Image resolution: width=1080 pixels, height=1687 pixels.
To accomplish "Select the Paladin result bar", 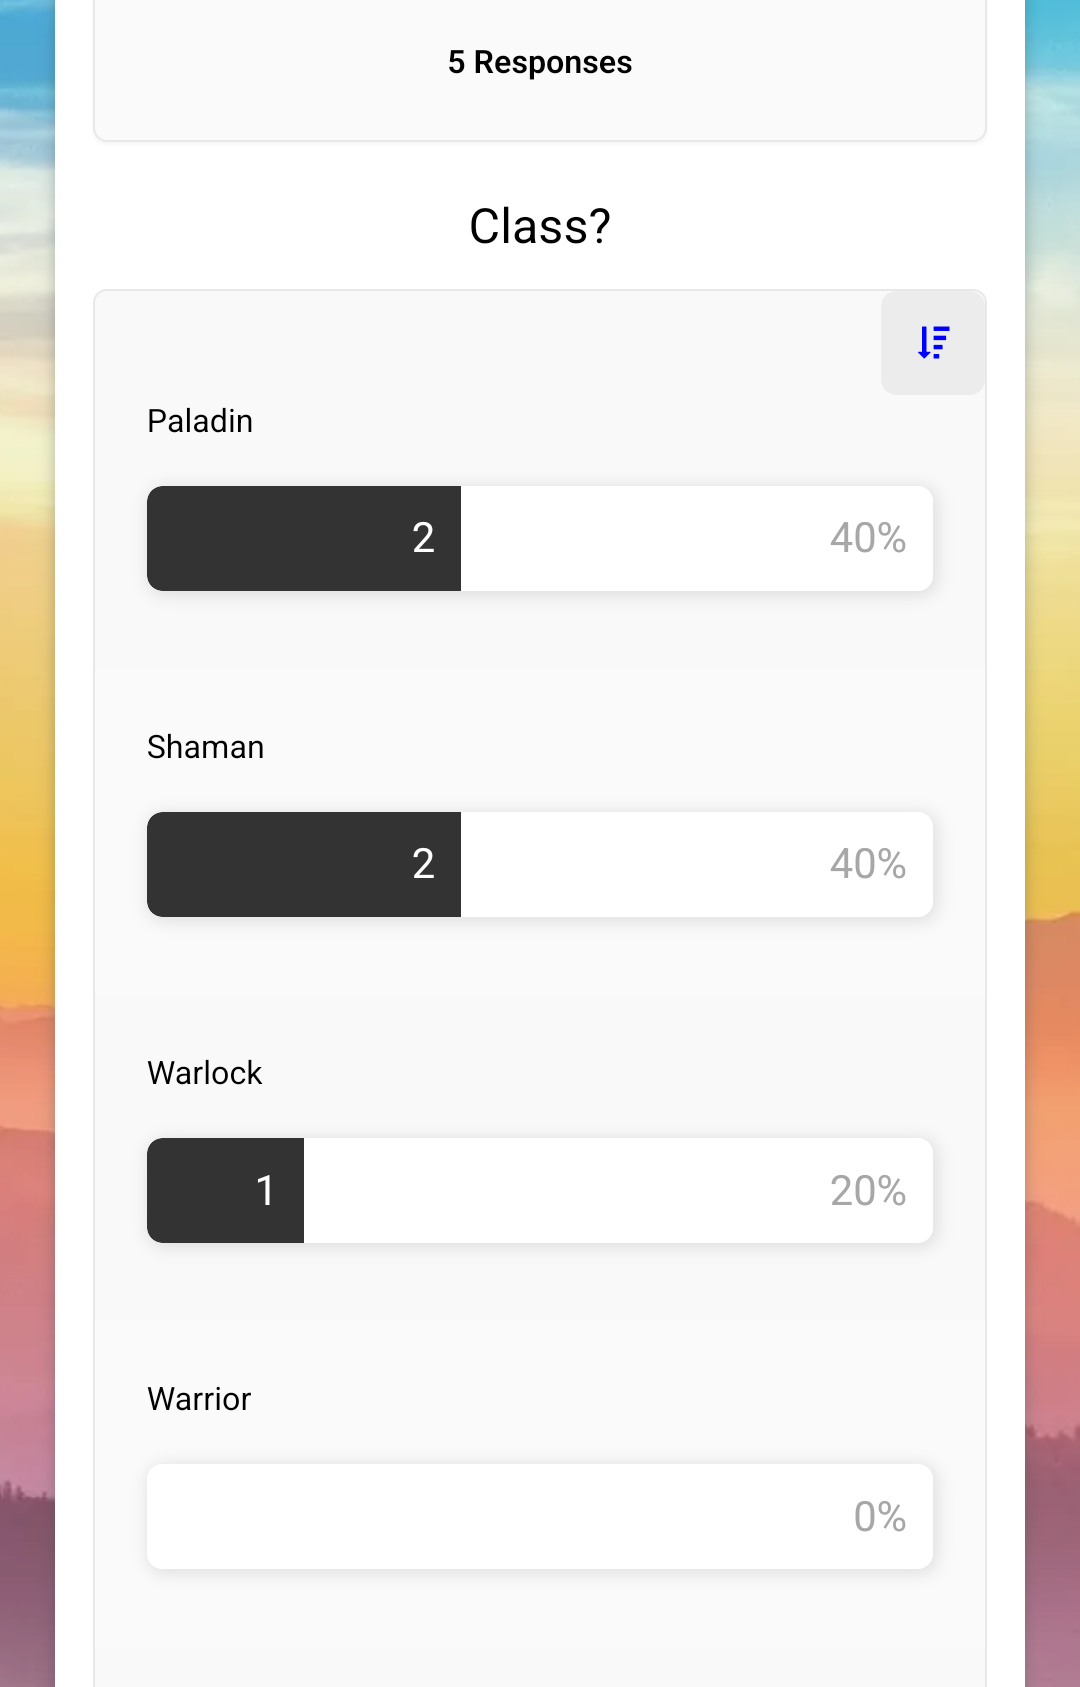I will click(x=540, y=538).
